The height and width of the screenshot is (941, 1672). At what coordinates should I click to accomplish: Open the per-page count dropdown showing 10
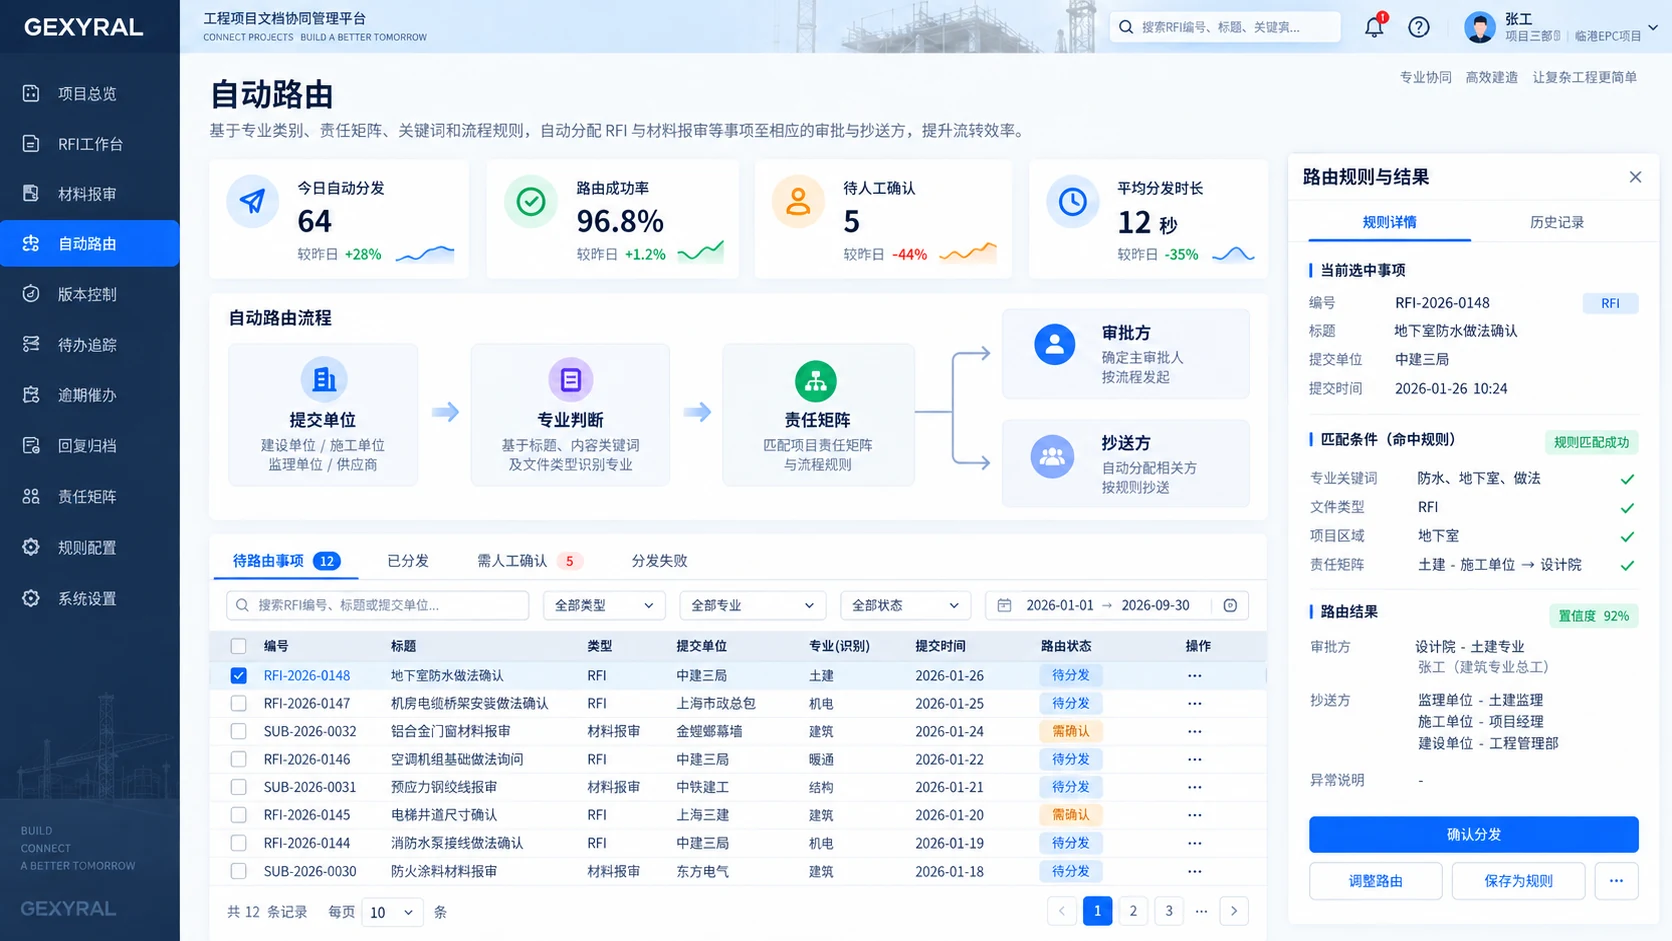tap(391, 912)
